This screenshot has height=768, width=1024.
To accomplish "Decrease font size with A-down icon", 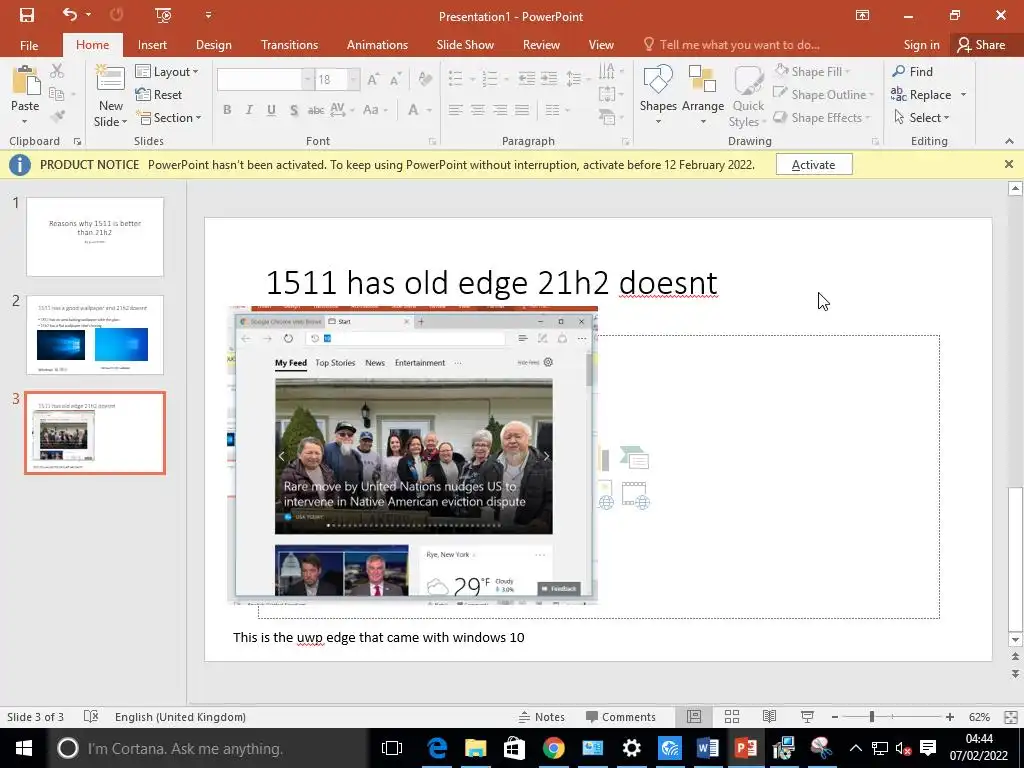I will pyautogui.click(x=395, y=79).
